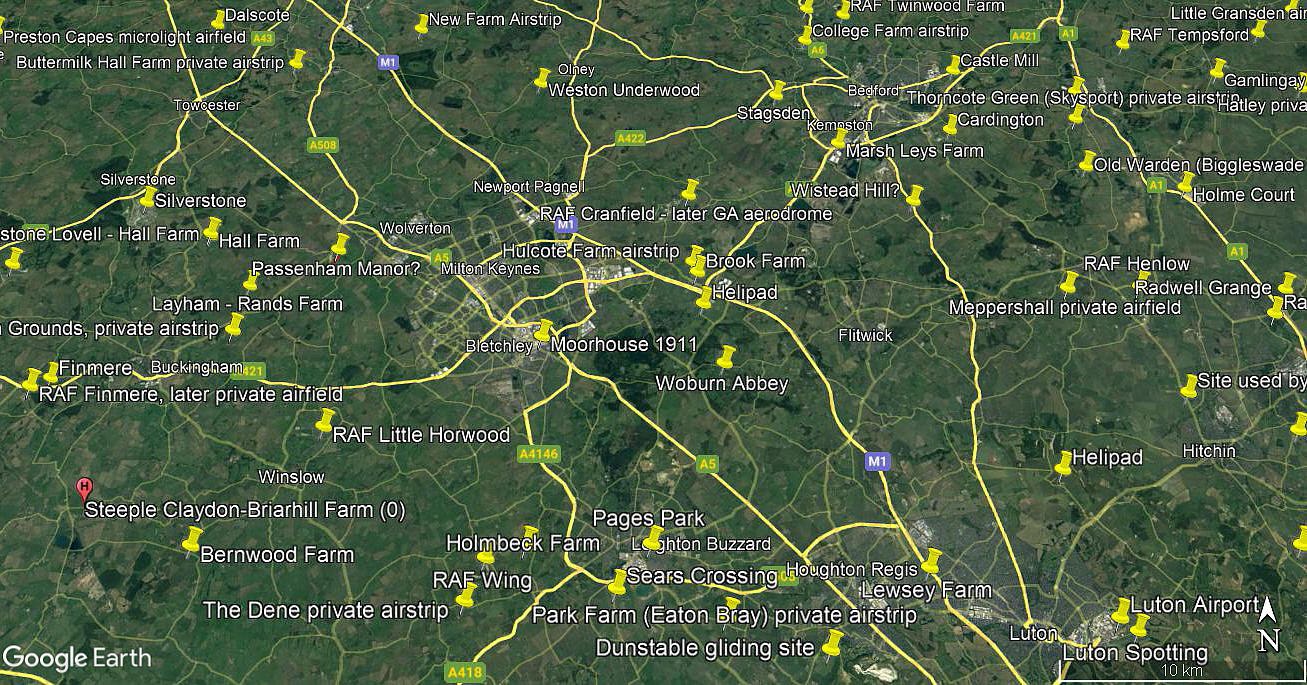Click the Google Earth logo
The width and height of the screenshot is (1307, 685).
click(77, 658)
